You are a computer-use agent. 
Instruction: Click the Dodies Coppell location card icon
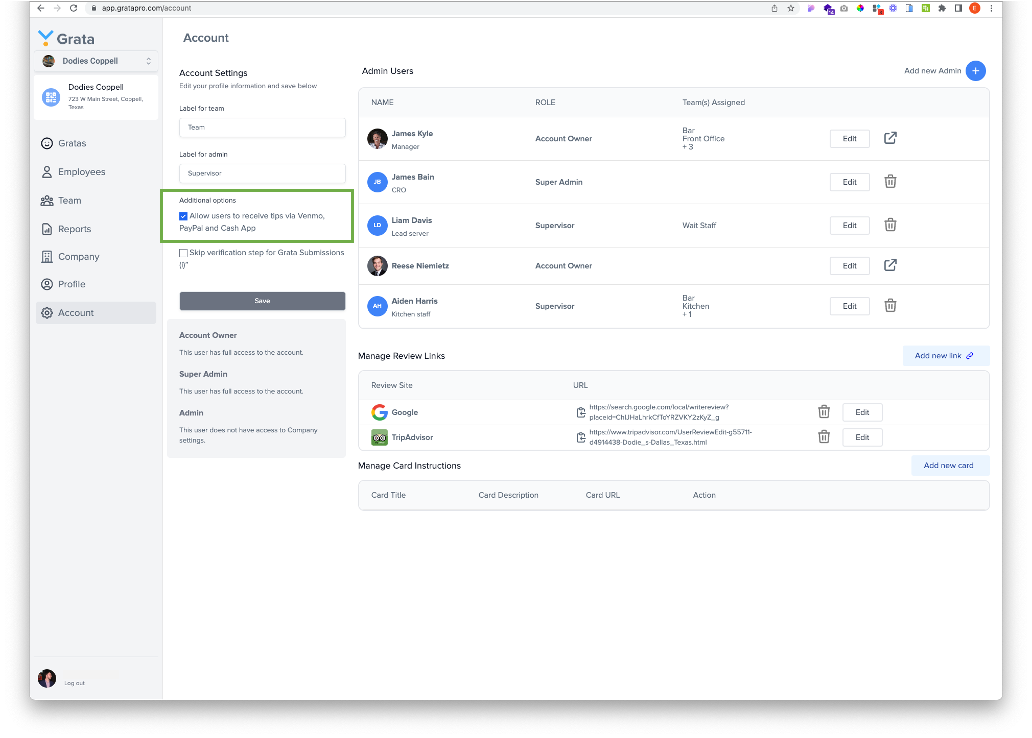pos(51,97)
